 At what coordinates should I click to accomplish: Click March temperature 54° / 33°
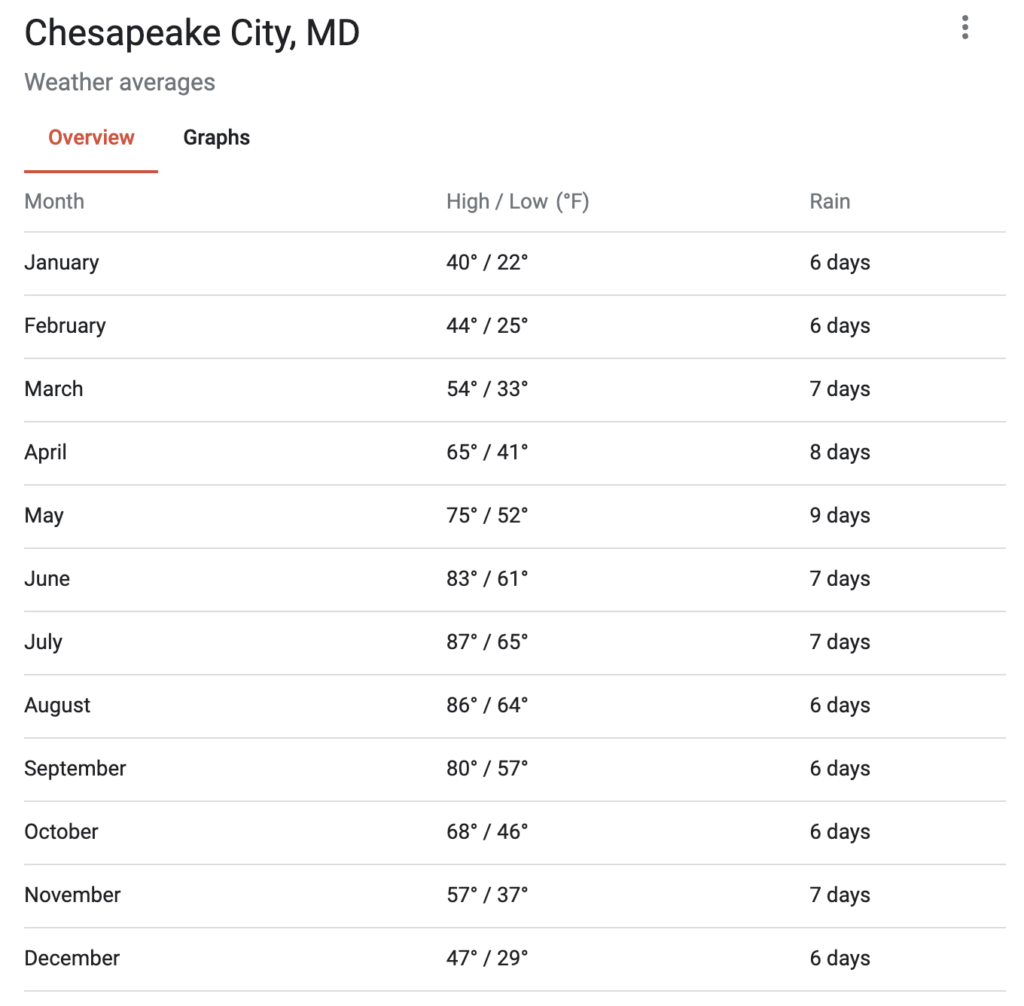[x=487, y=389]
